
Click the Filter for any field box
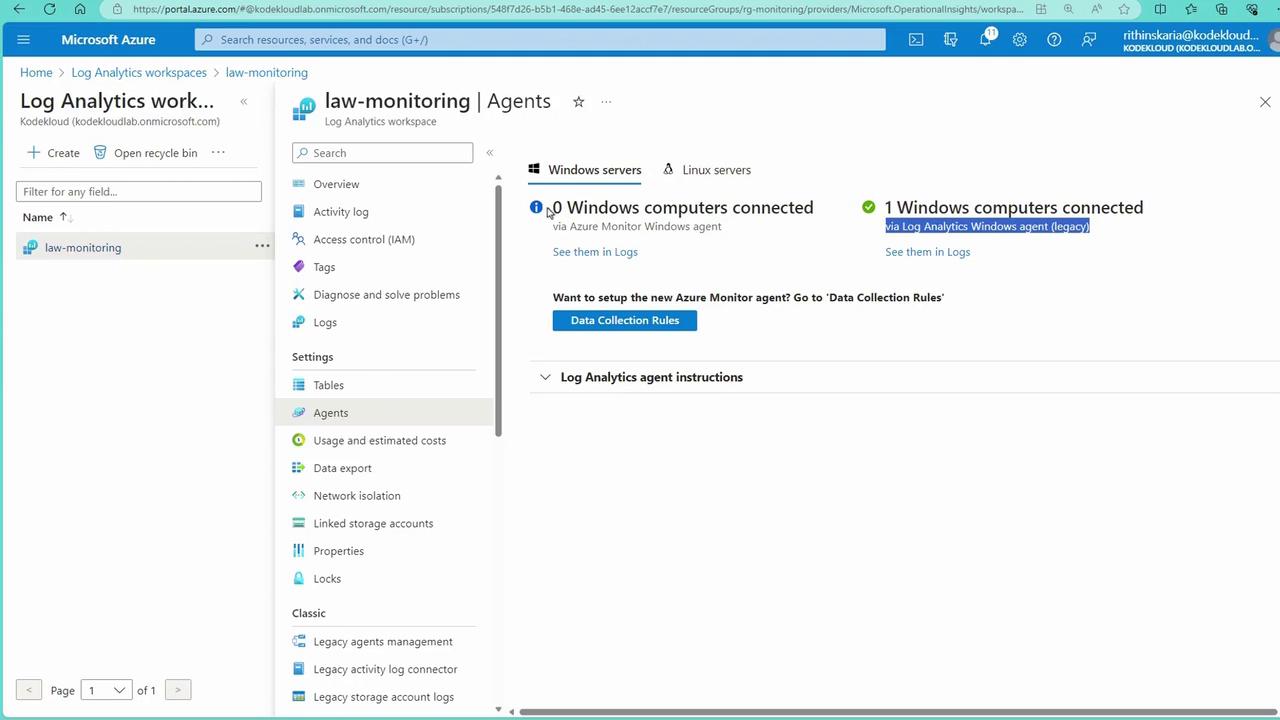point(139,191)
